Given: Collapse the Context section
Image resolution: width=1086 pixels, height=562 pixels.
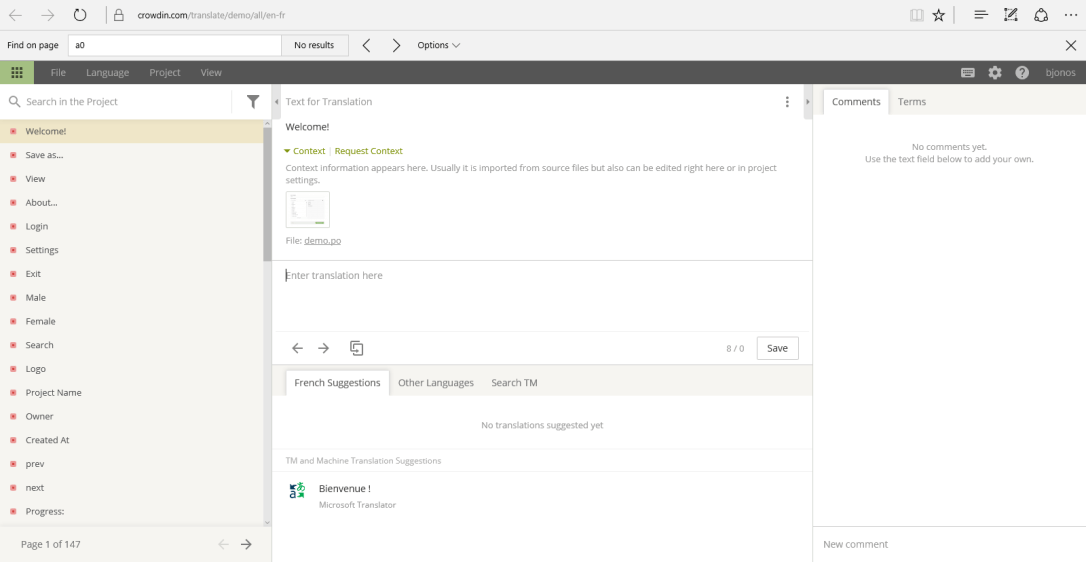Looking at the screenshot, I should pyautogui.click(x=304, y=151).
